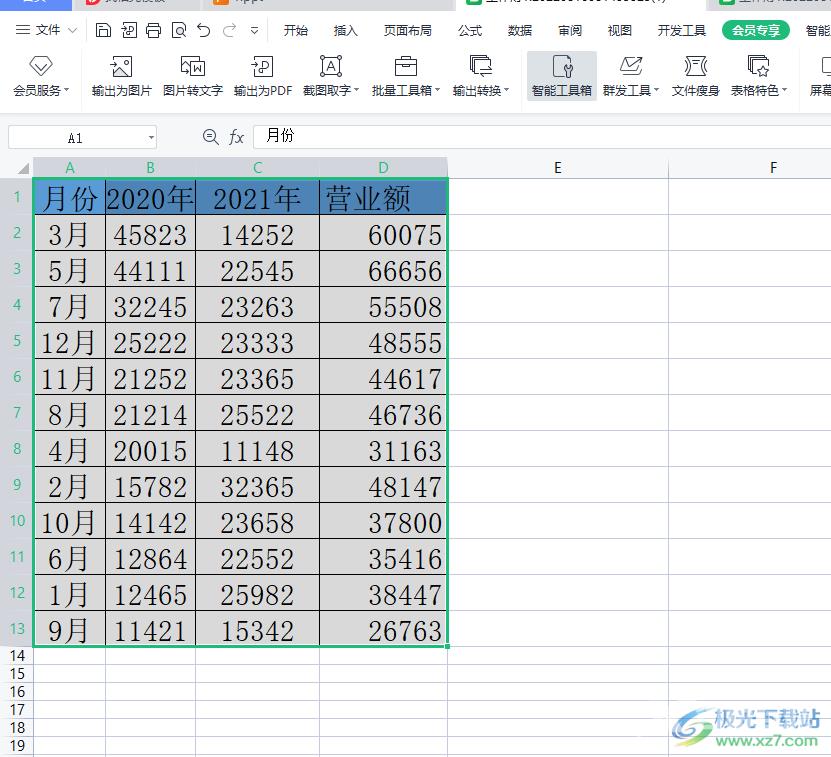Click cell with value 20015

(151, 449)
